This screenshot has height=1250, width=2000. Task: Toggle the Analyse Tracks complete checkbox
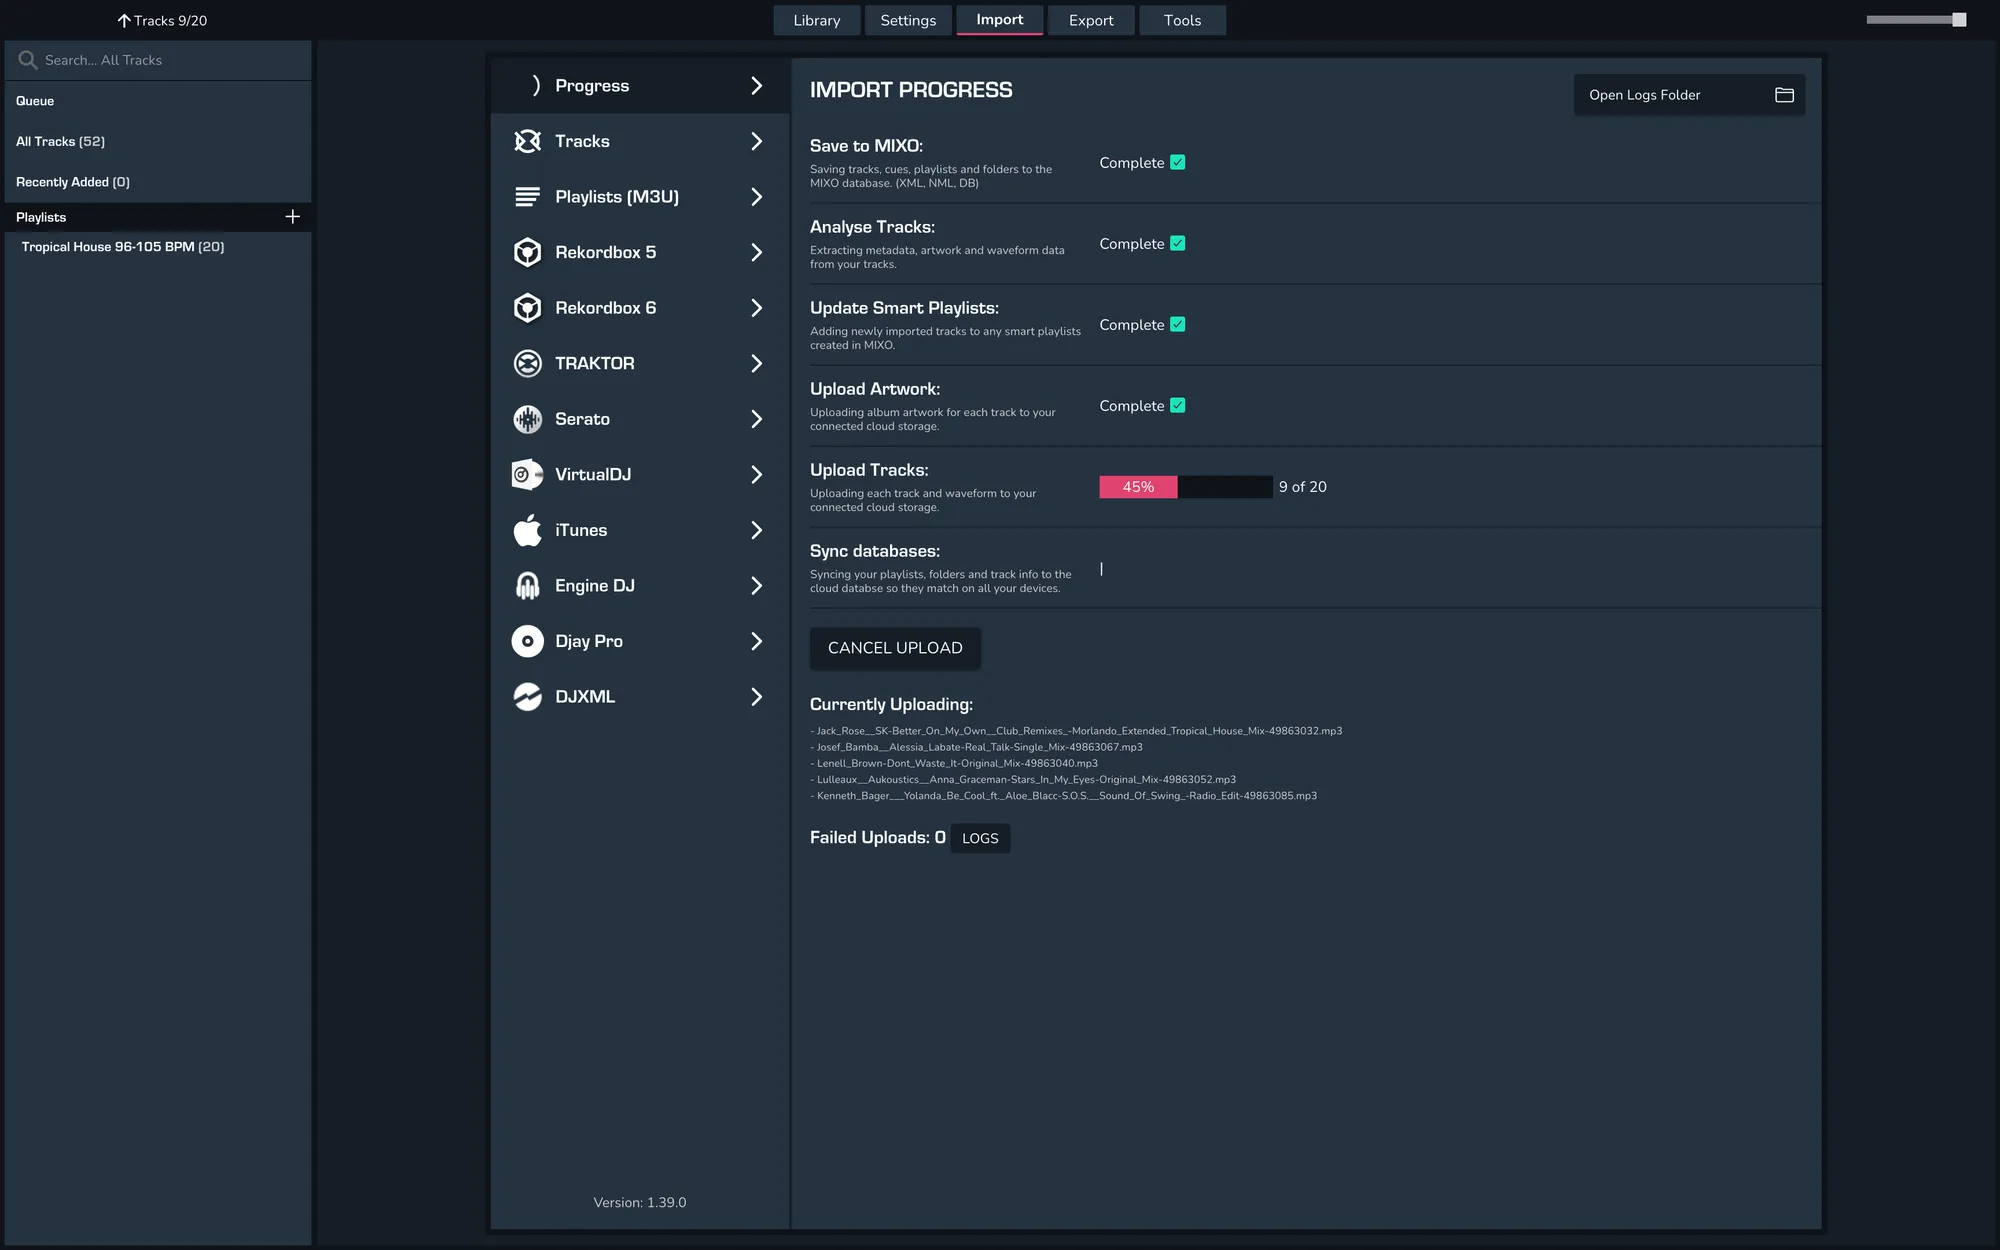[1177, 244]
